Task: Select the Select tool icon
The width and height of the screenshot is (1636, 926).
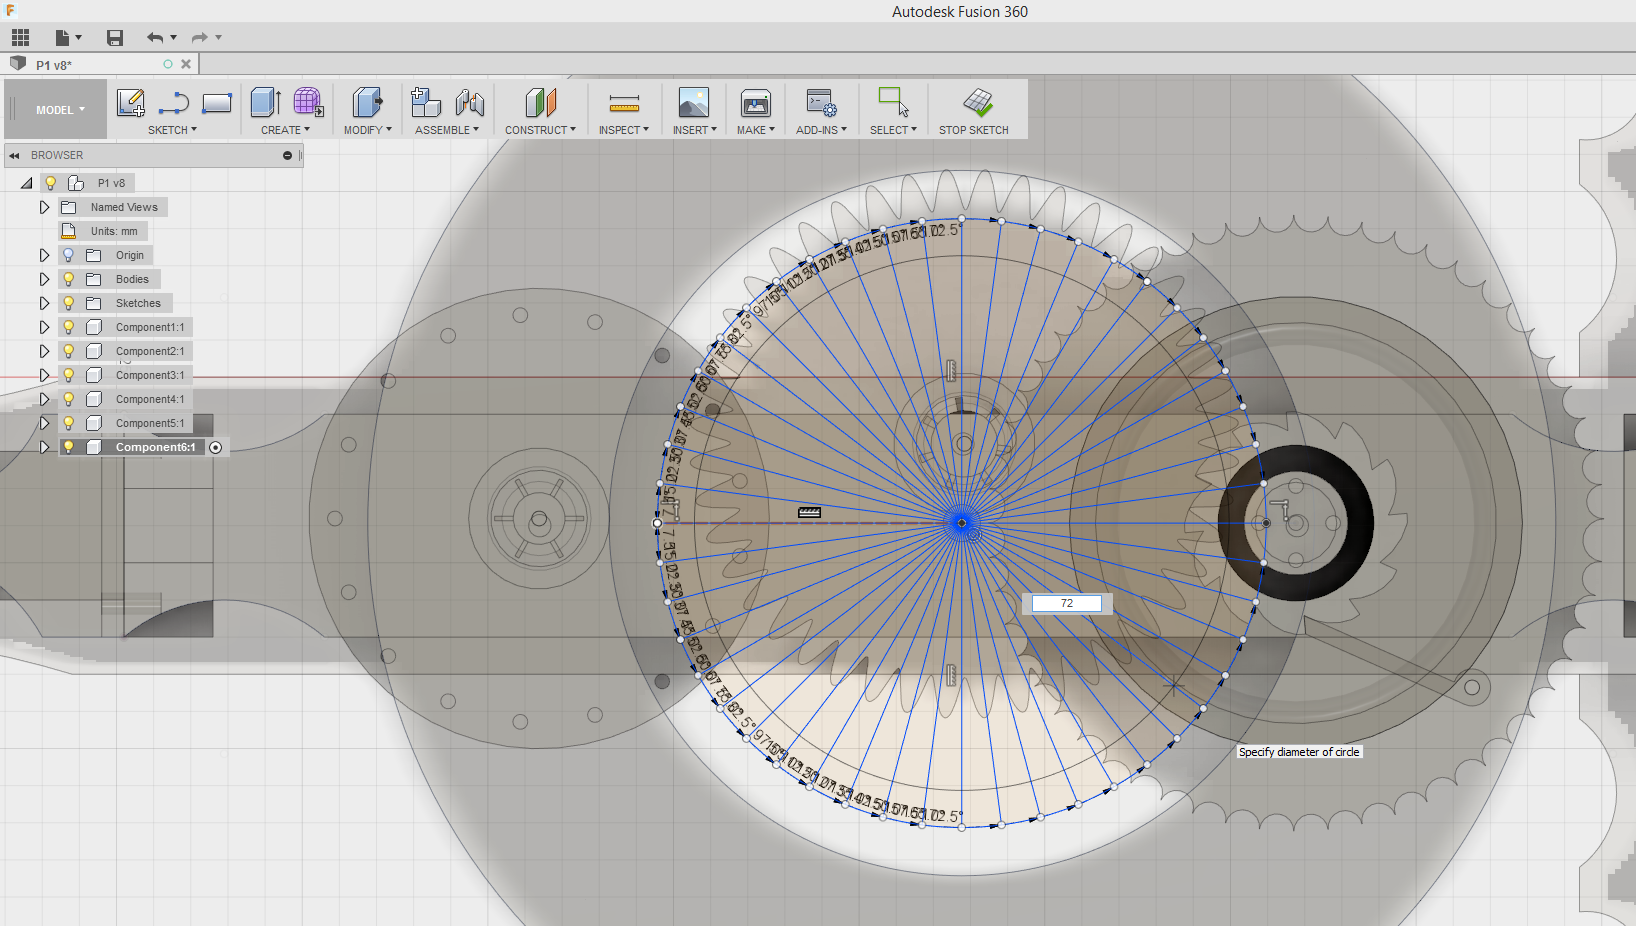Action: [x=893, y=102]
